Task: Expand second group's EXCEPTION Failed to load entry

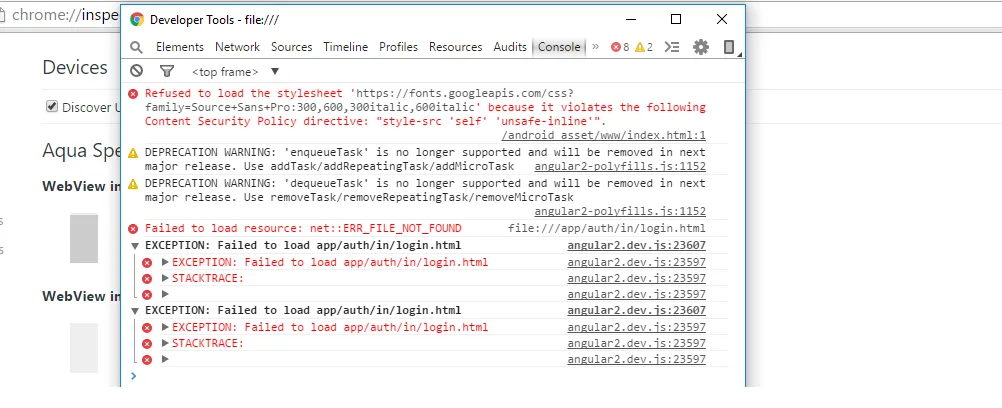Action: (165, 327)
